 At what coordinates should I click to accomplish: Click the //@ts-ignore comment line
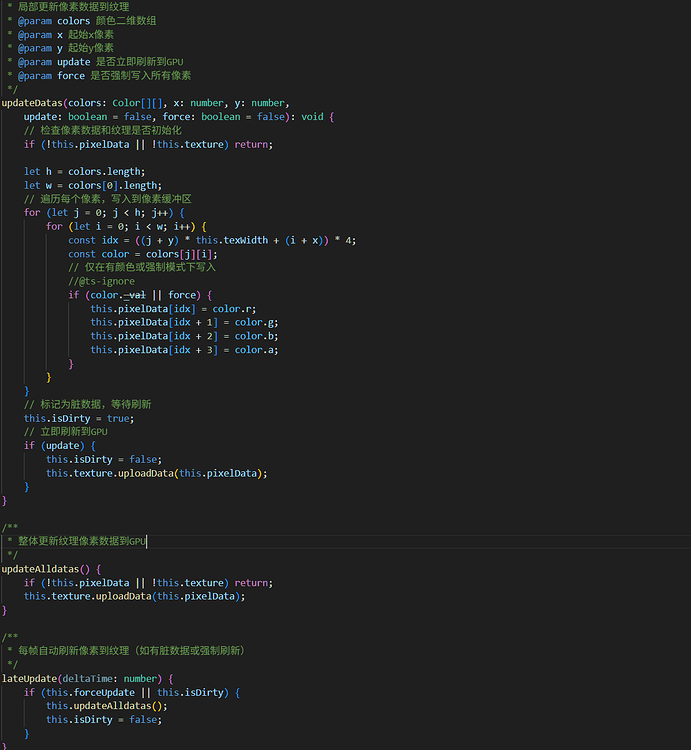coord(101,281)
